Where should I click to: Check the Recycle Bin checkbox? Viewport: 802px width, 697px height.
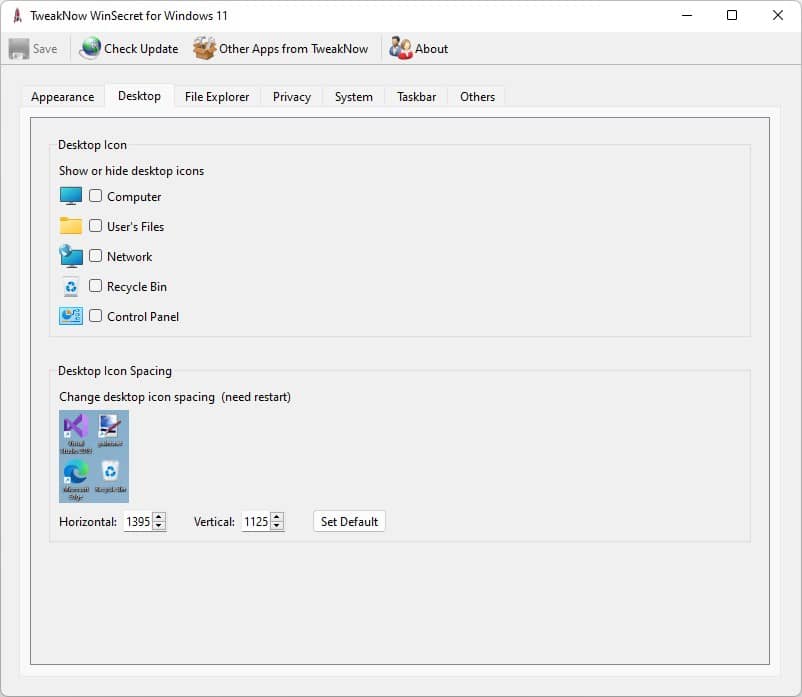[x=95, y=285]
